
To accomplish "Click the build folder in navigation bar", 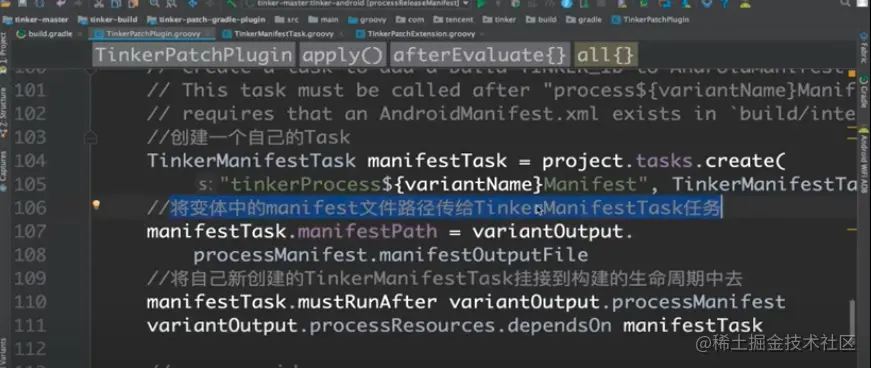I will (541, 19).
